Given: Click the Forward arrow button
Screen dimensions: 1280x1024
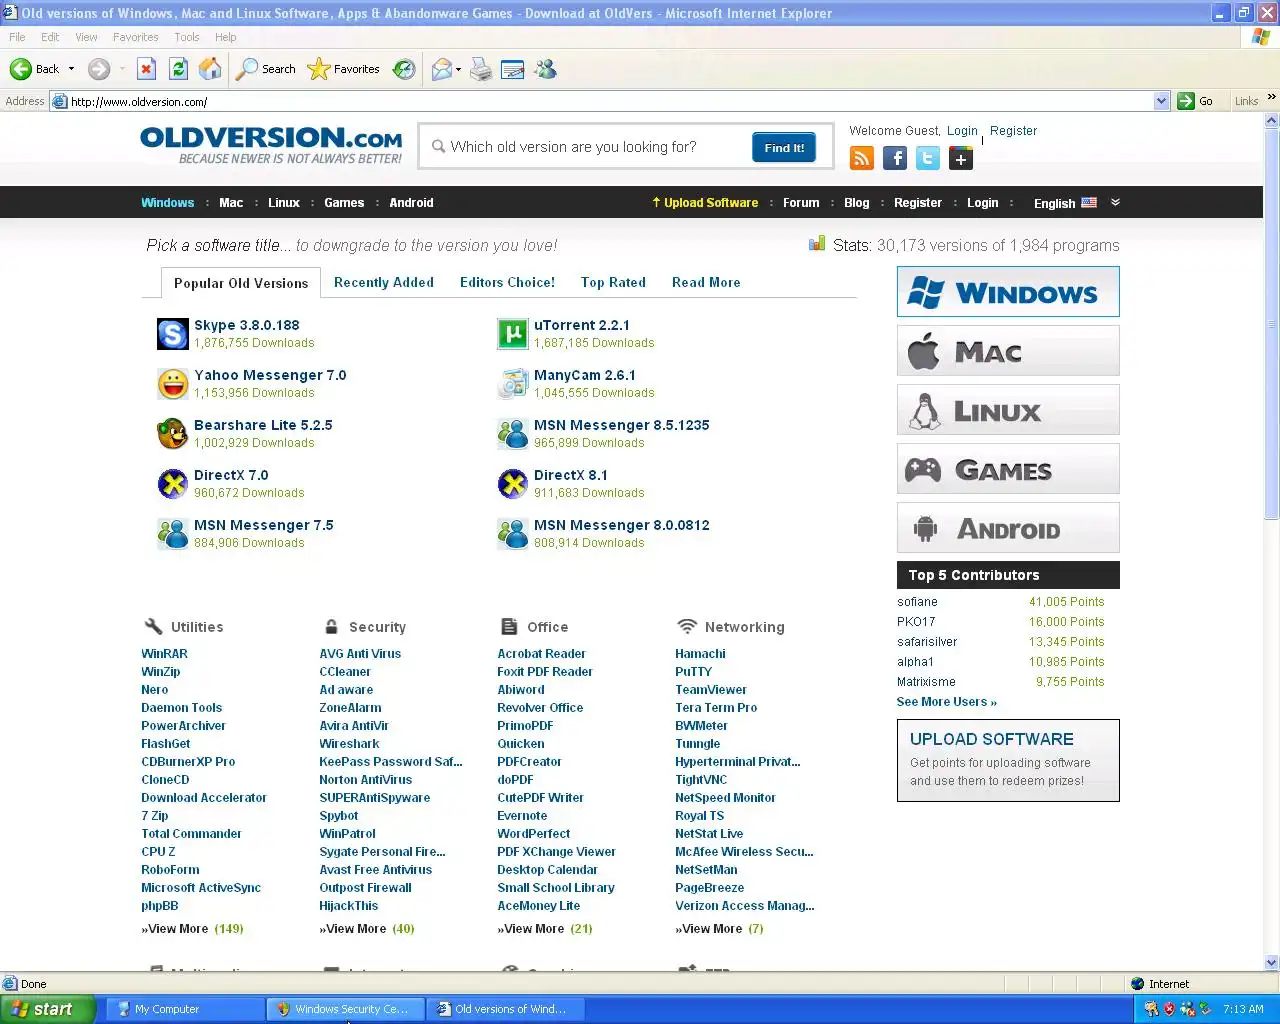Looking at the screenshot, I should (98, 69).
